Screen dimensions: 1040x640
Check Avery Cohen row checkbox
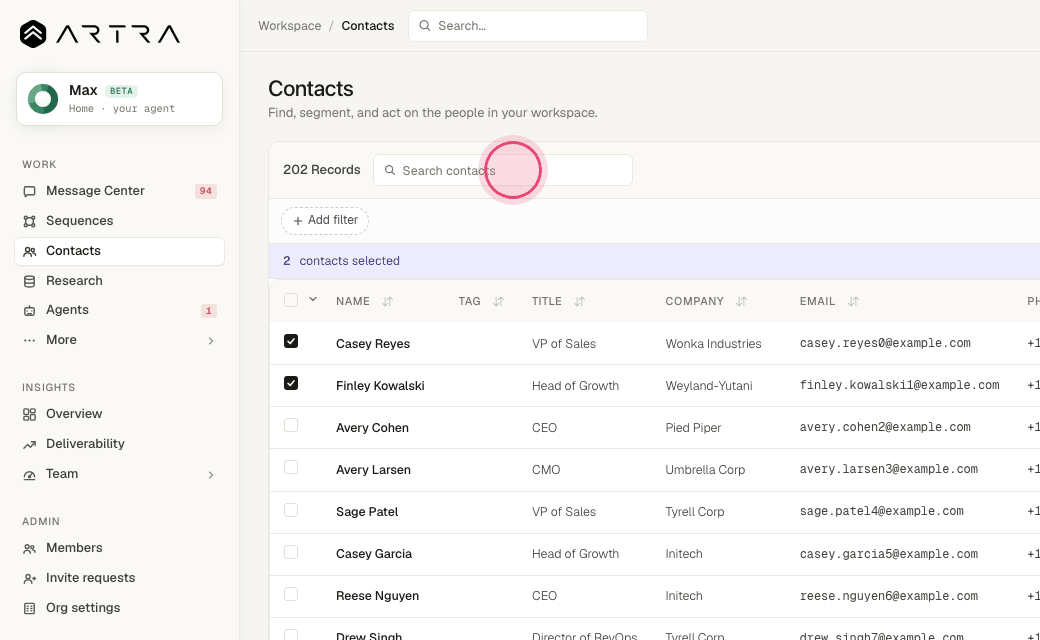(x=291, y=425)
